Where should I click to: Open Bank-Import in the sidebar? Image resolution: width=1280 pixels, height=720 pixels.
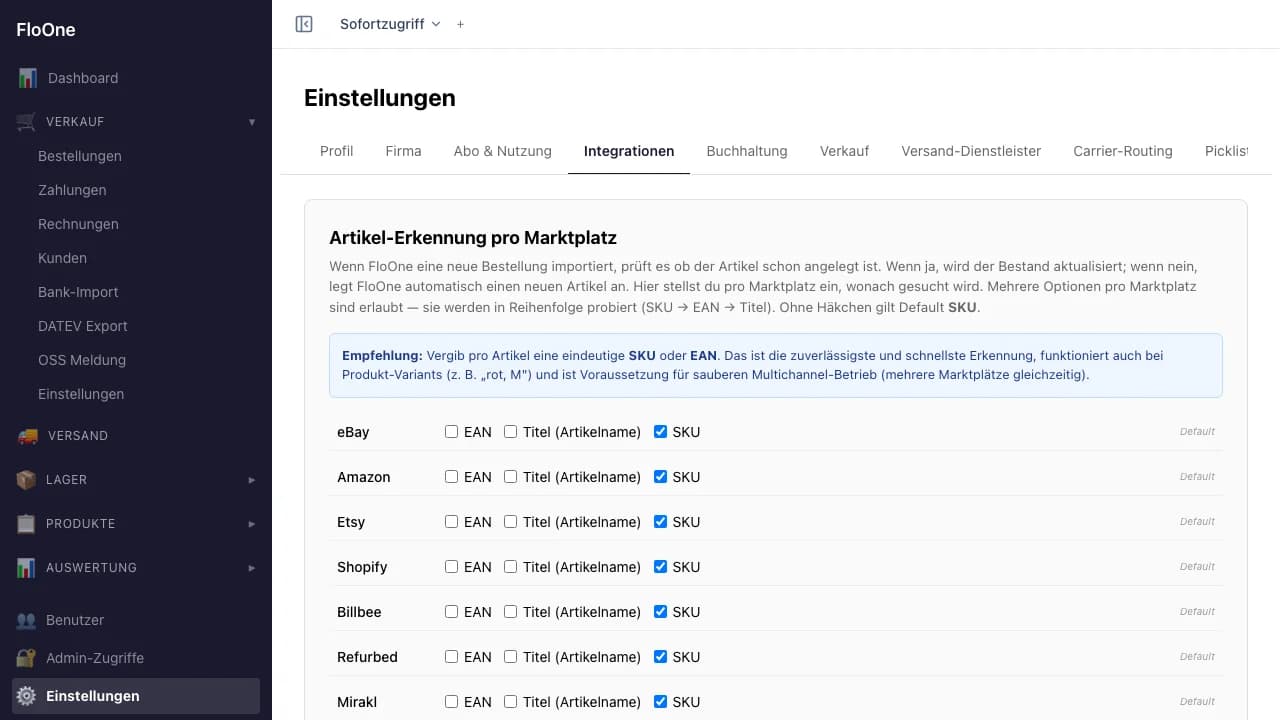point(78,292)
